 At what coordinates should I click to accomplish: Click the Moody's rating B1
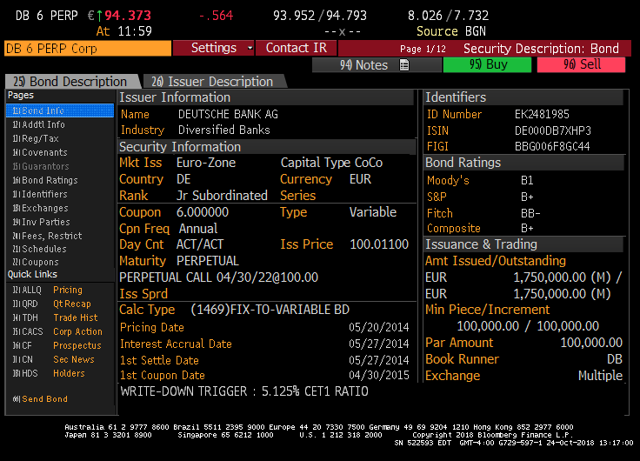[x=527, y=180]
